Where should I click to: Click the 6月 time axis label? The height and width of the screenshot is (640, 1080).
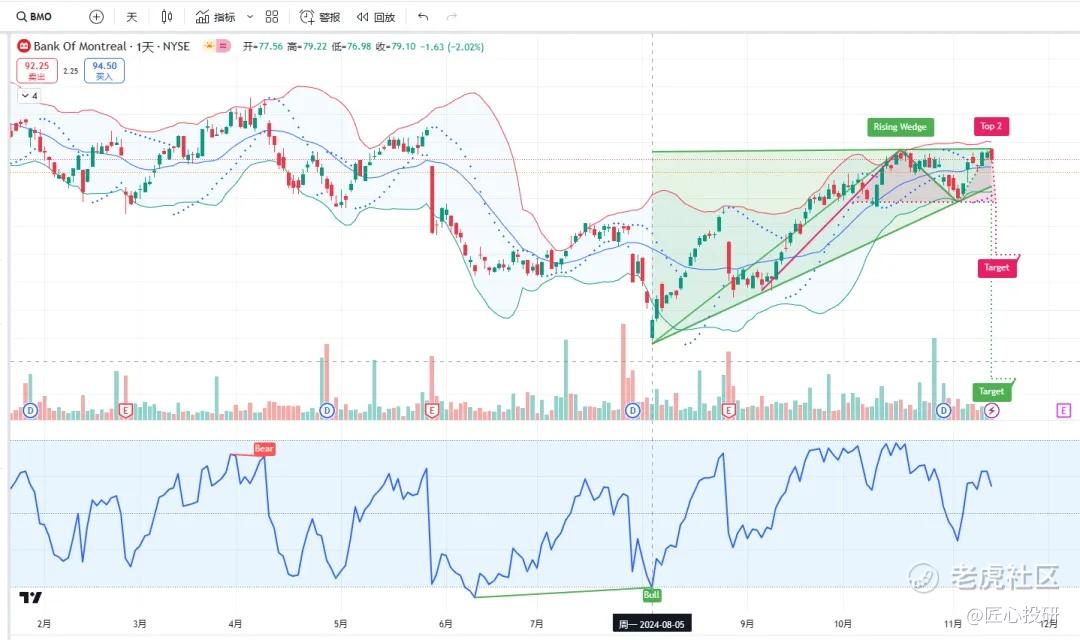coord(446,623)
